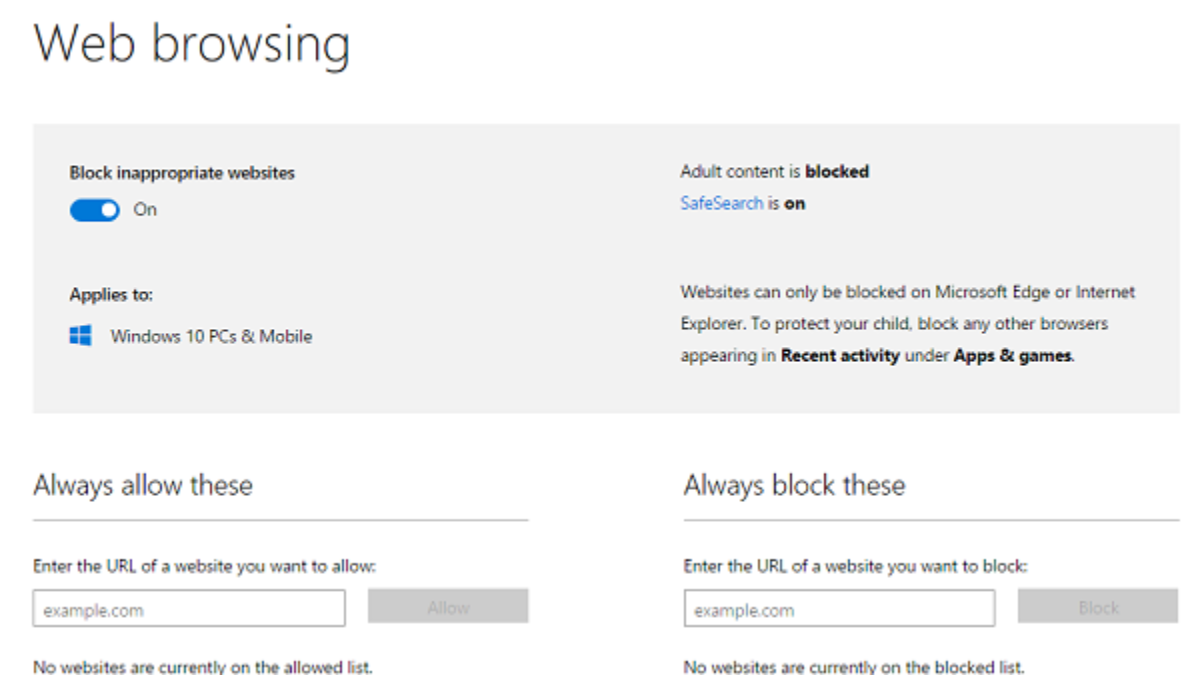Click the Windows logo icon
The image size is (1200, 675).
click(81, 336)
